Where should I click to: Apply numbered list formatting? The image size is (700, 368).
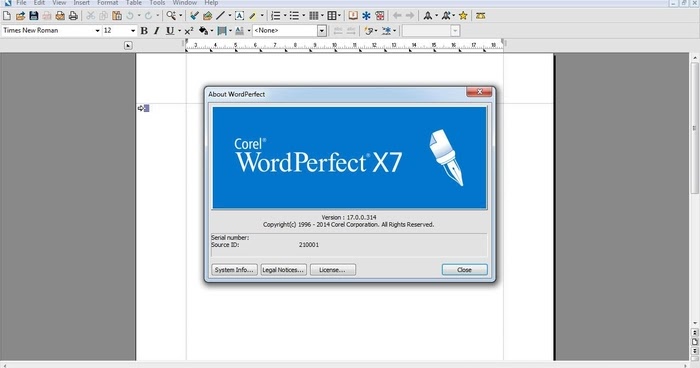pyautogui.click(x=276, y=16)
